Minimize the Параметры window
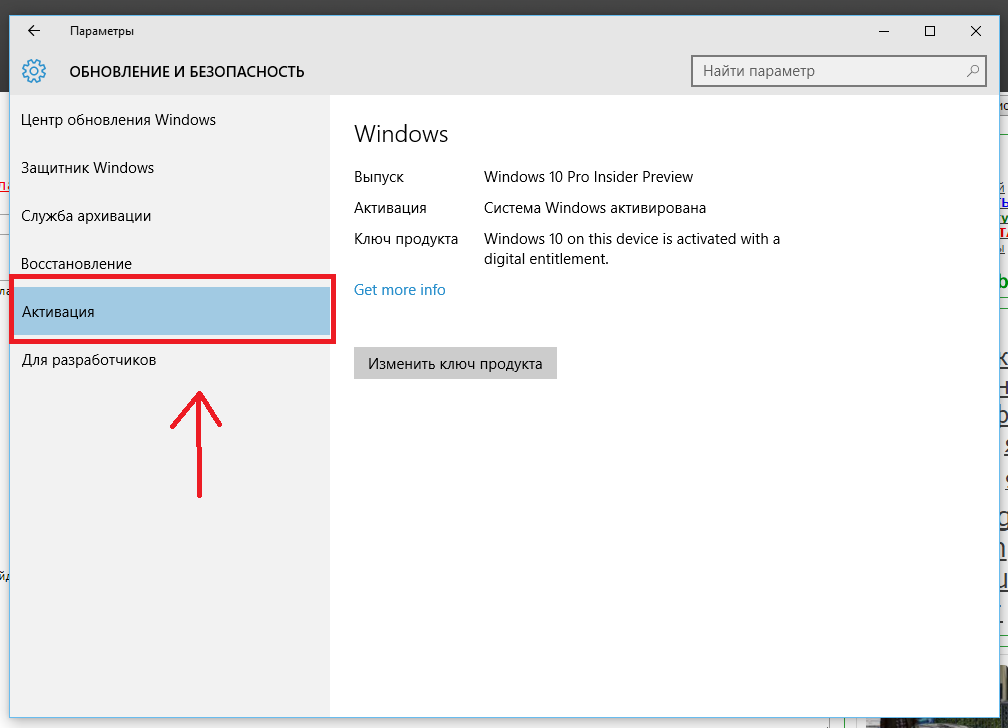 [884, 31]
